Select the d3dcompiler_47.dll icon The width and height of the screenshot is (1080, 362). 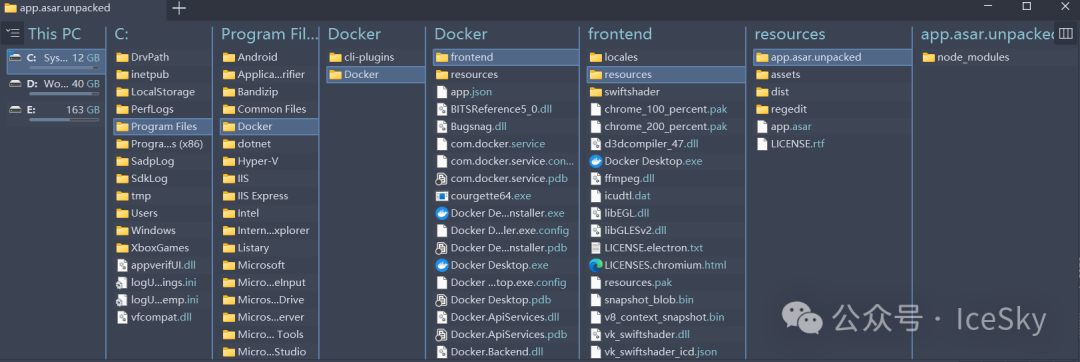pyautogui.click(x=596, y=144)
